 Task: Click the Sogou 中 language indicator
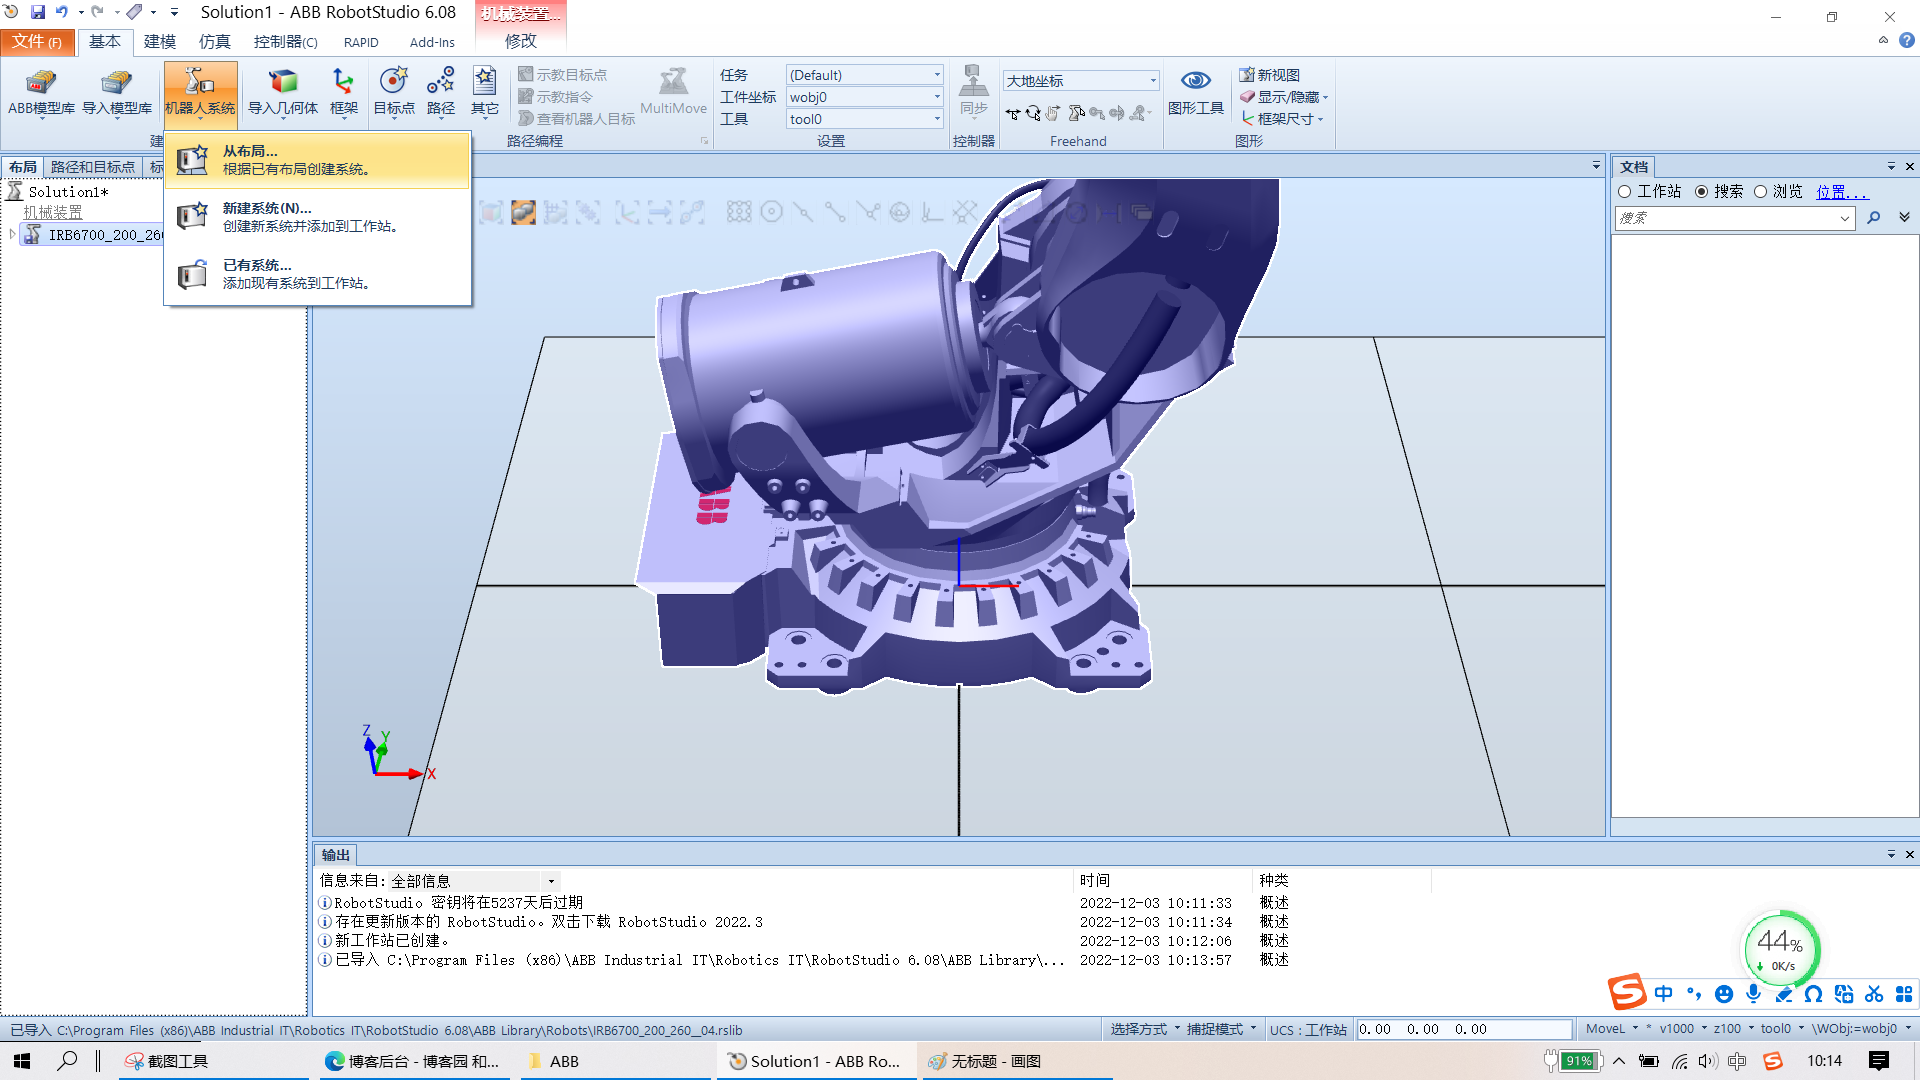pos(1664,993)
